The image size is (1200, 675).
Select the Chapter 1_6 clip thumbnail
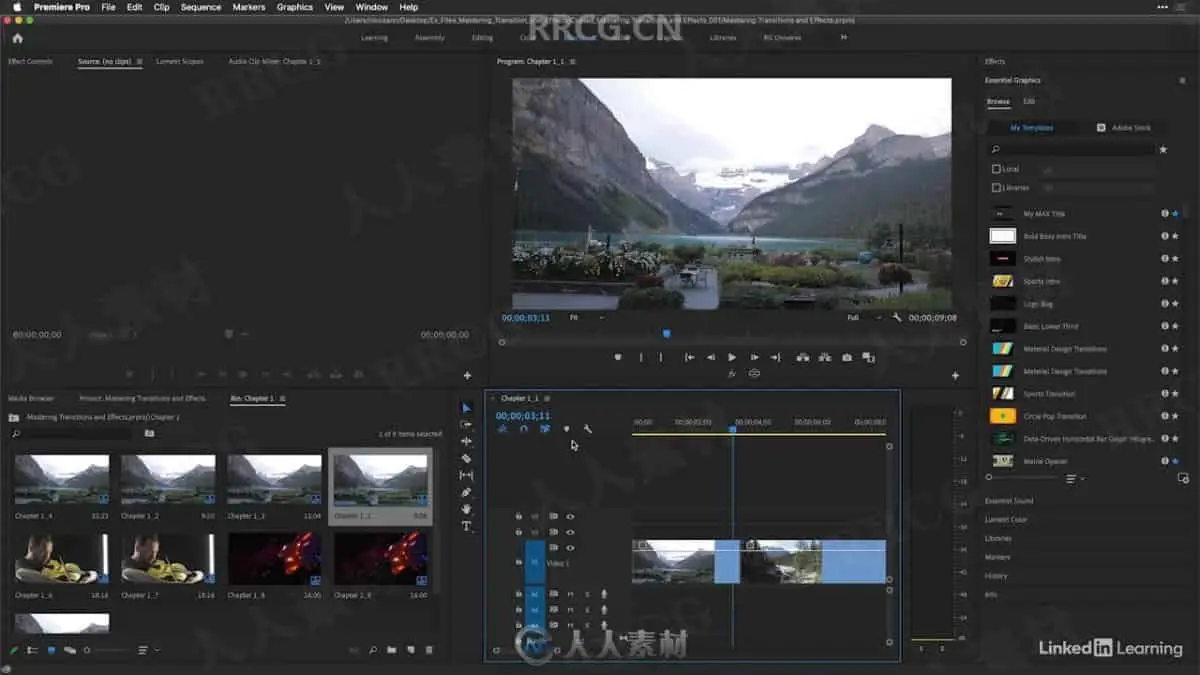click(x=61, y=558)
